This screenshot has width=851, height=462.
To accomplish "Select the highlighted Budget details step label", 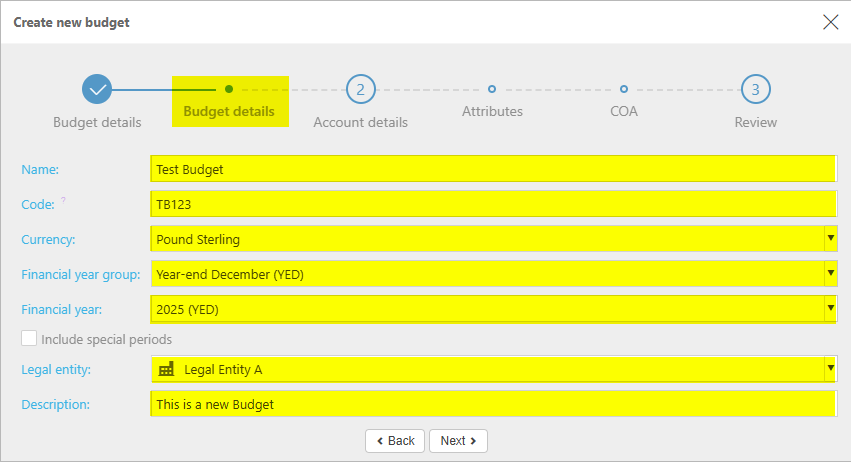I will pos(229,112).
